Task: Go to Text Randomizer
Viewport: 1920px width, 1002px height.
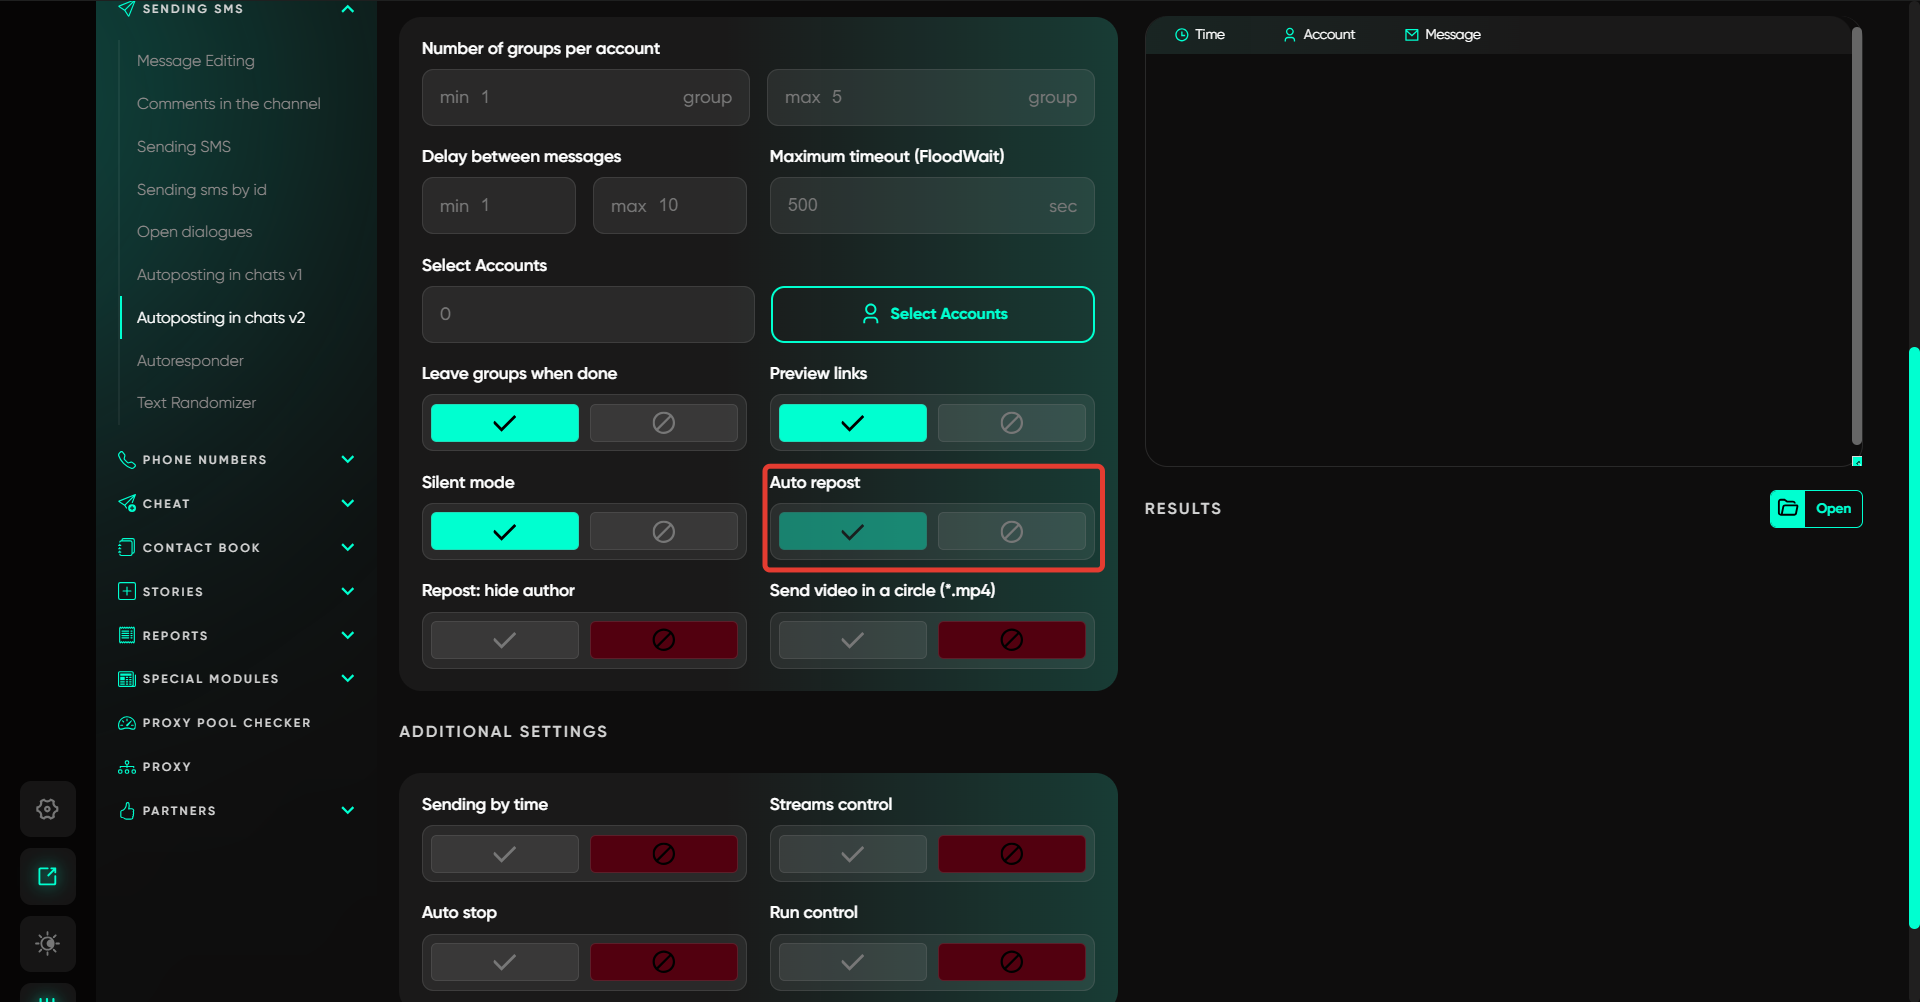Action: pos(196,403)
